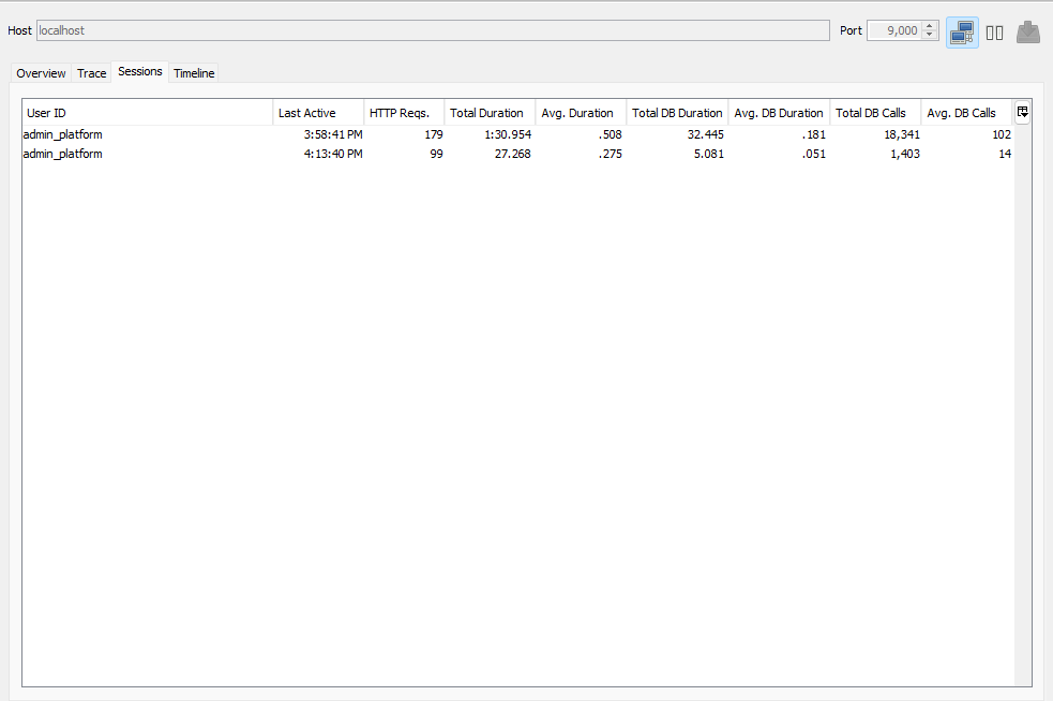Sort by the User ID column header
The width and height of the screenshot is (1053, 701).
click(x=147, y=113)
